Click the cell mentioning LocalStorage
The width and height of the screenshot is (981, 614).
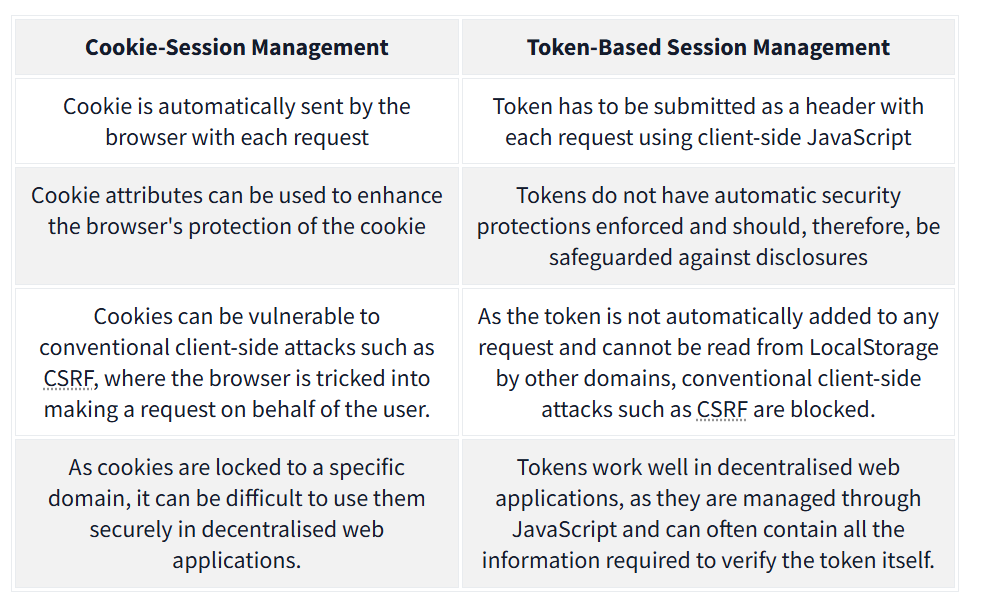click(708, 362)
